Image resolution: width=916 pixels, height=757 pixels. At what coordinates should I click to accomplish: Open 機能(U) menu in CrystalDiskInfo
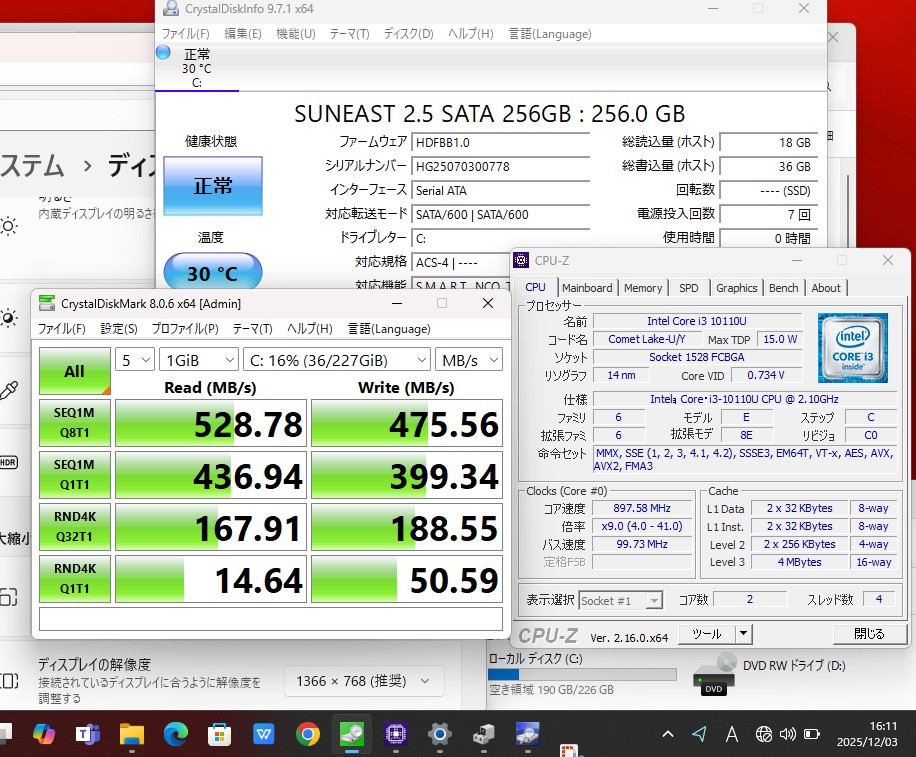click(296, 34)
